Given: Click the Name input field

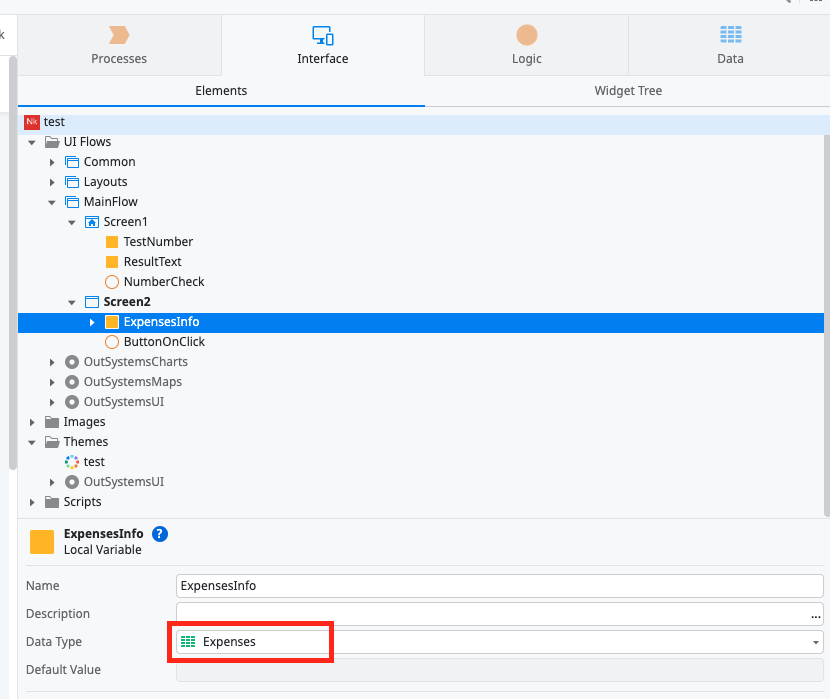Looking at the screenshot, I should point(499,586).
